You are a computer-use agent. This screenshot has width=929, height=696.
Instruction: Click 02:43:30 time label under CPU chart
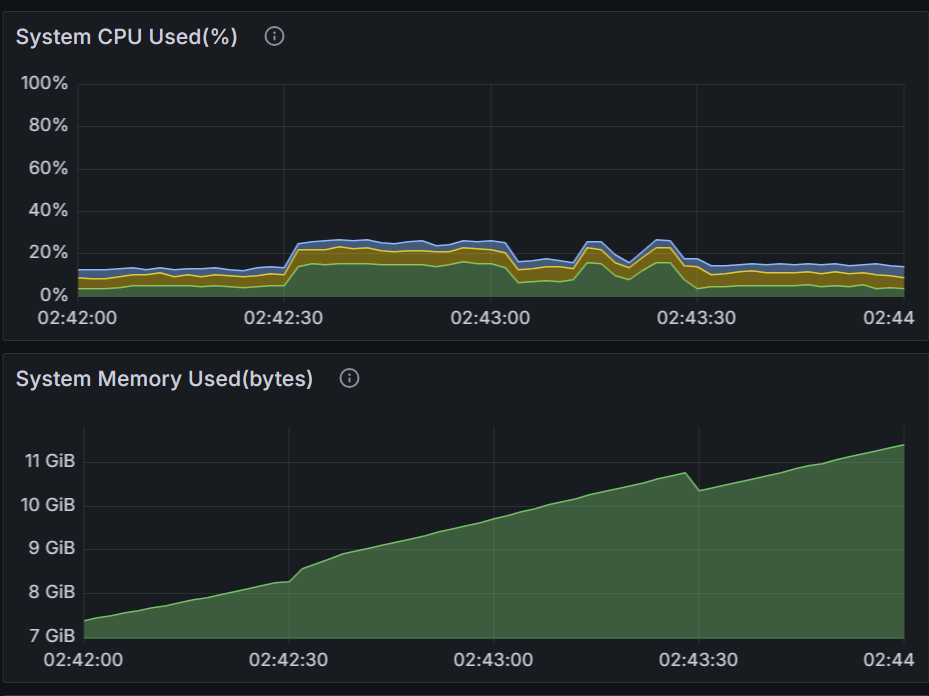pyautogui.click(x=696, y=318)
